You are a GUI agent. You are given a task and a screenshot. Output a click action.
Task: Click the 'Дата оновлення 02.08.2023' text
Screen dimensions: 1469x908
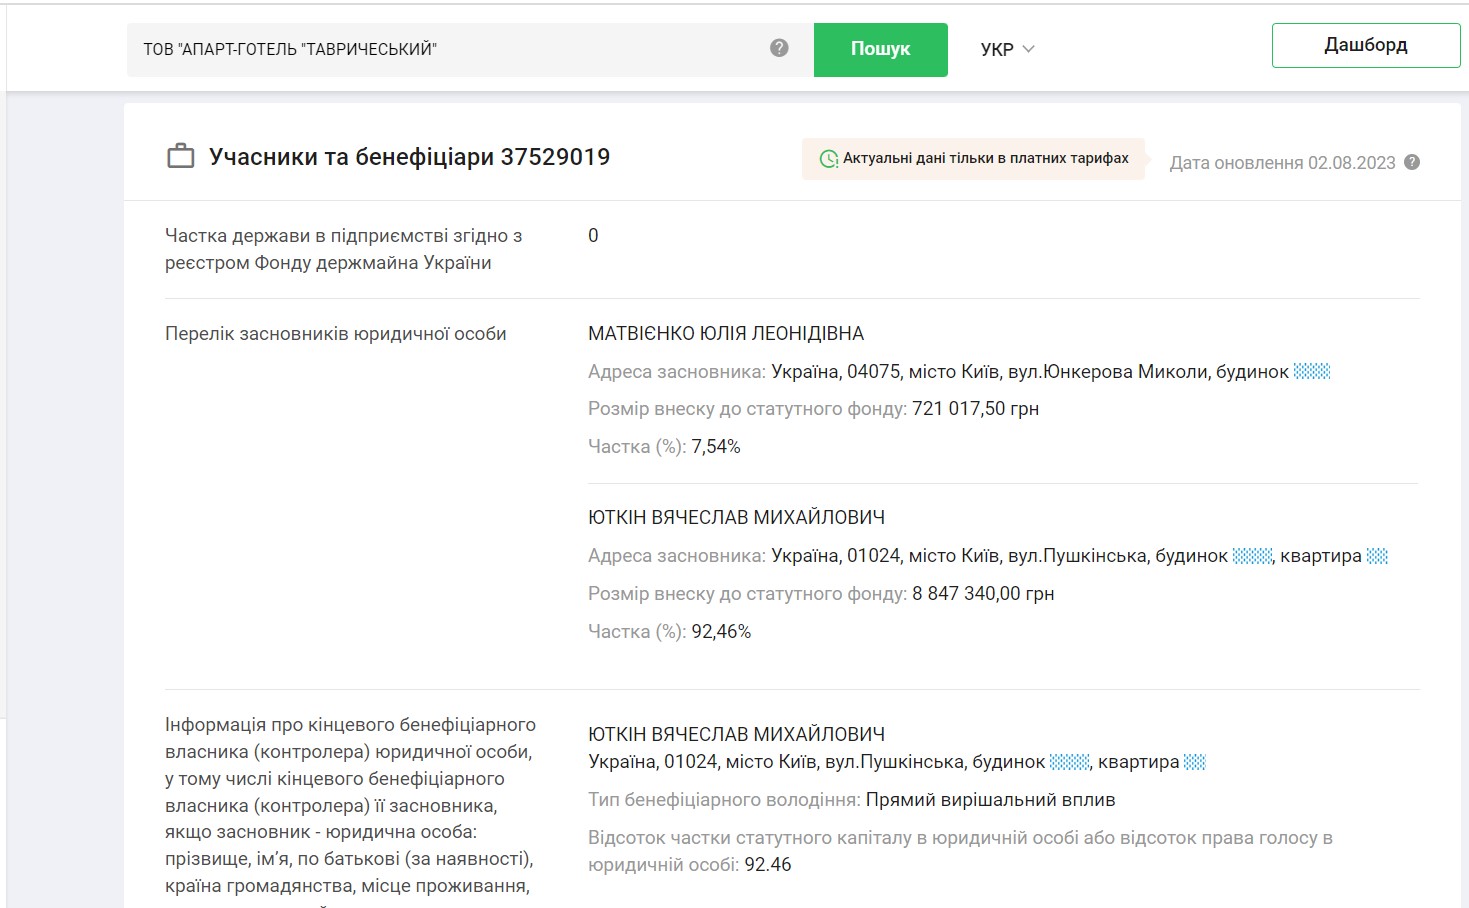tap(1282, 163)
